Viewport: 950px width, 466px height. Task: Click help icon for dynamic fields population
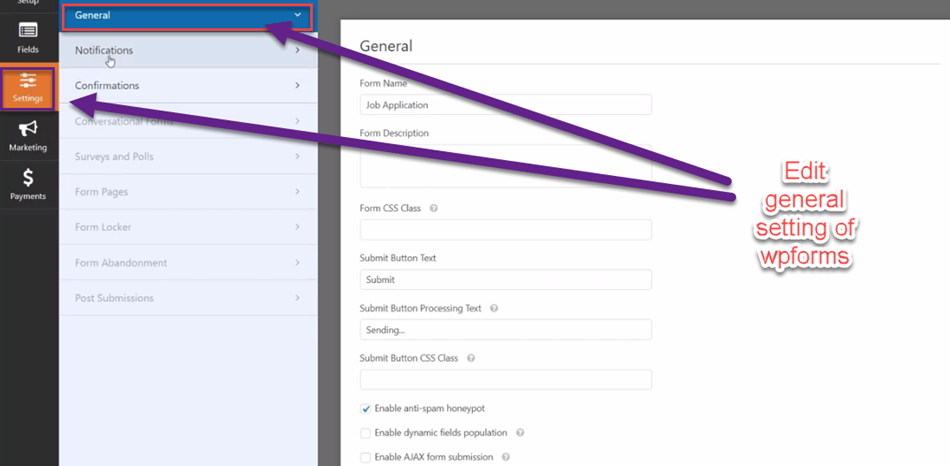click(x=520, y=433)
